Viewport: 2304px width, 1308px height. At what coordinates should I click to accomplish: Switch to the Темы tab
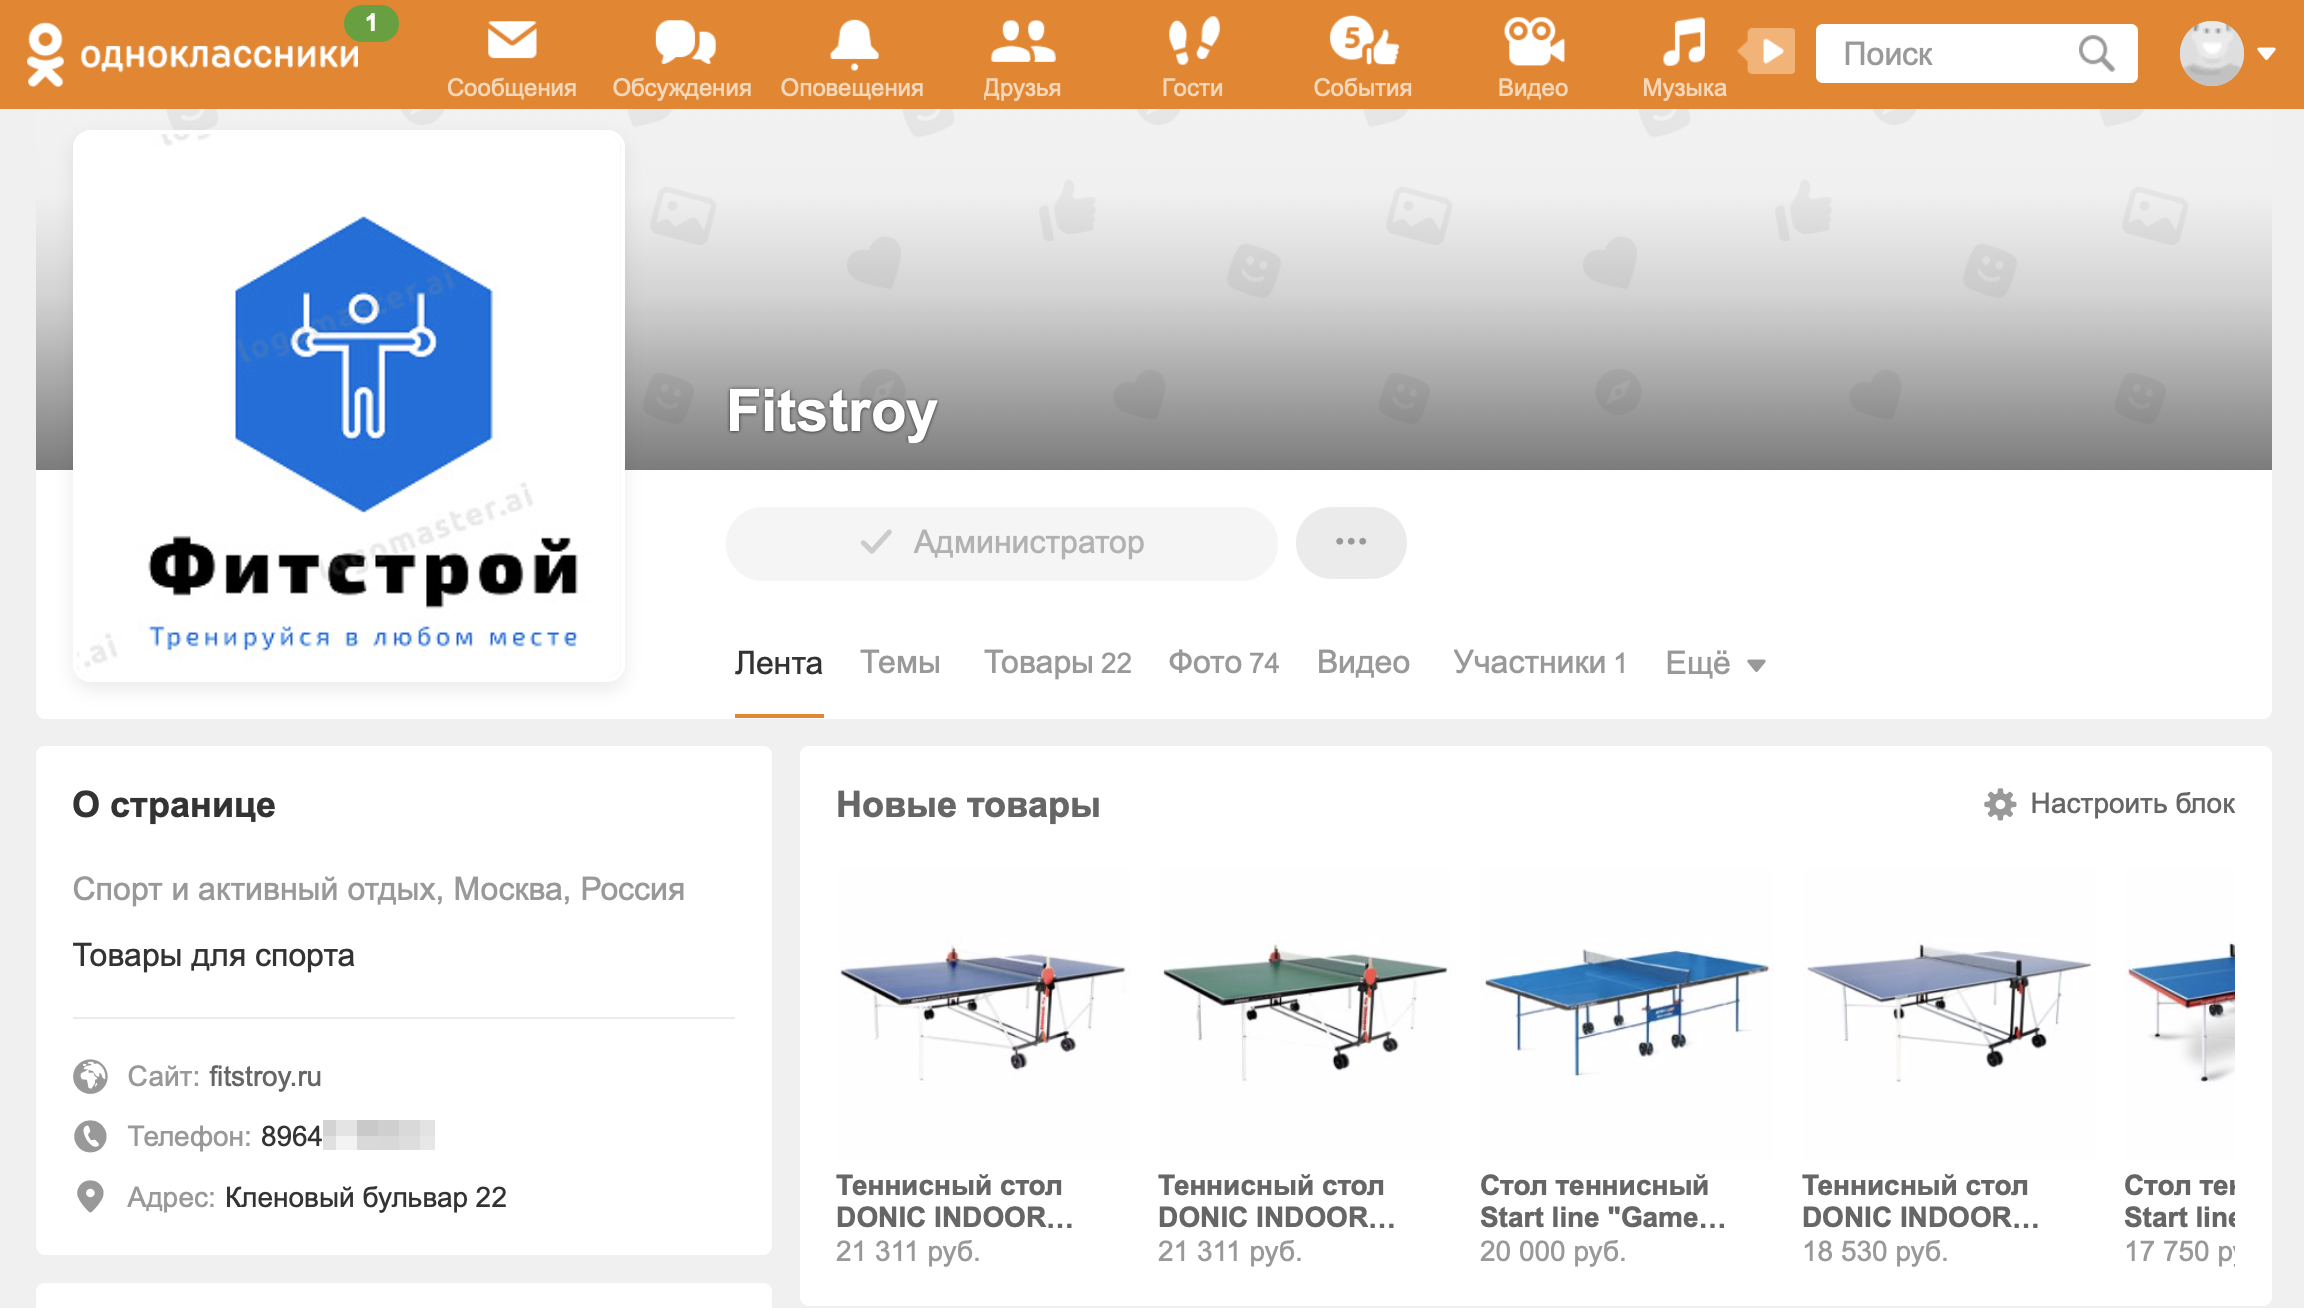[x=900, y=663]
